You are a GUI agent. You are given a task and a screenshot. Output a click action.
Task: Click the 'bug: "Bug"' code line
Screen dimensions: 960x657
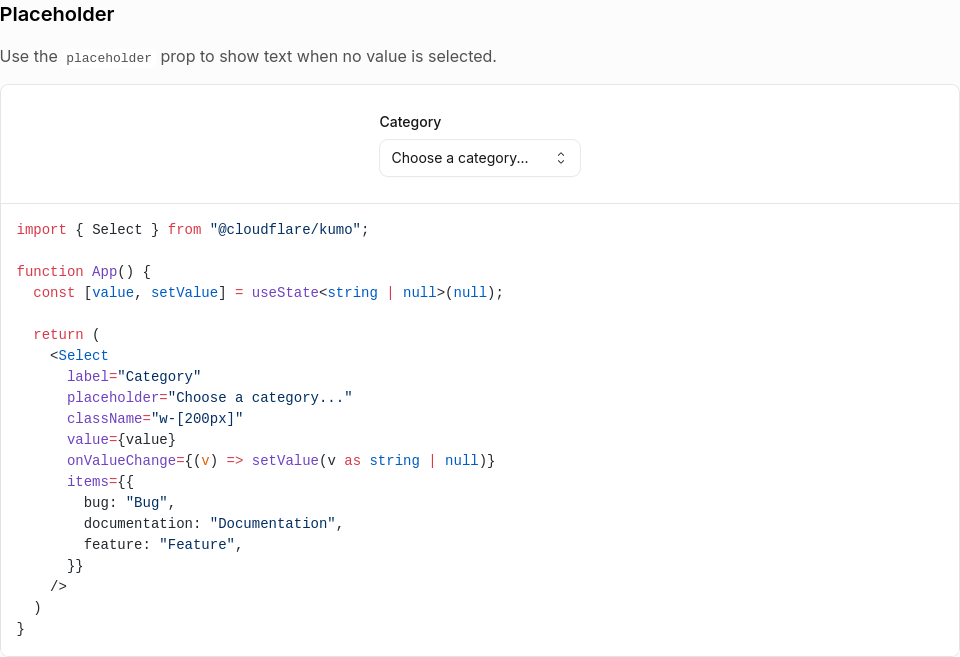pos(129,503)
